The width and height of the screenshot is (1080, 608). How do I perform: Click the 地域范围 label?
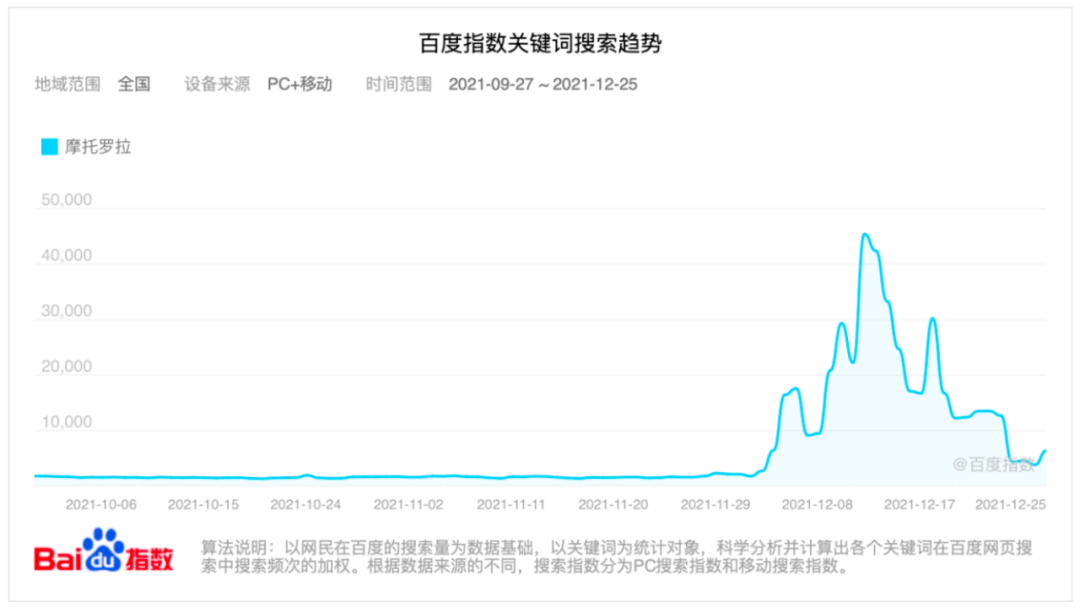[68, 84]
